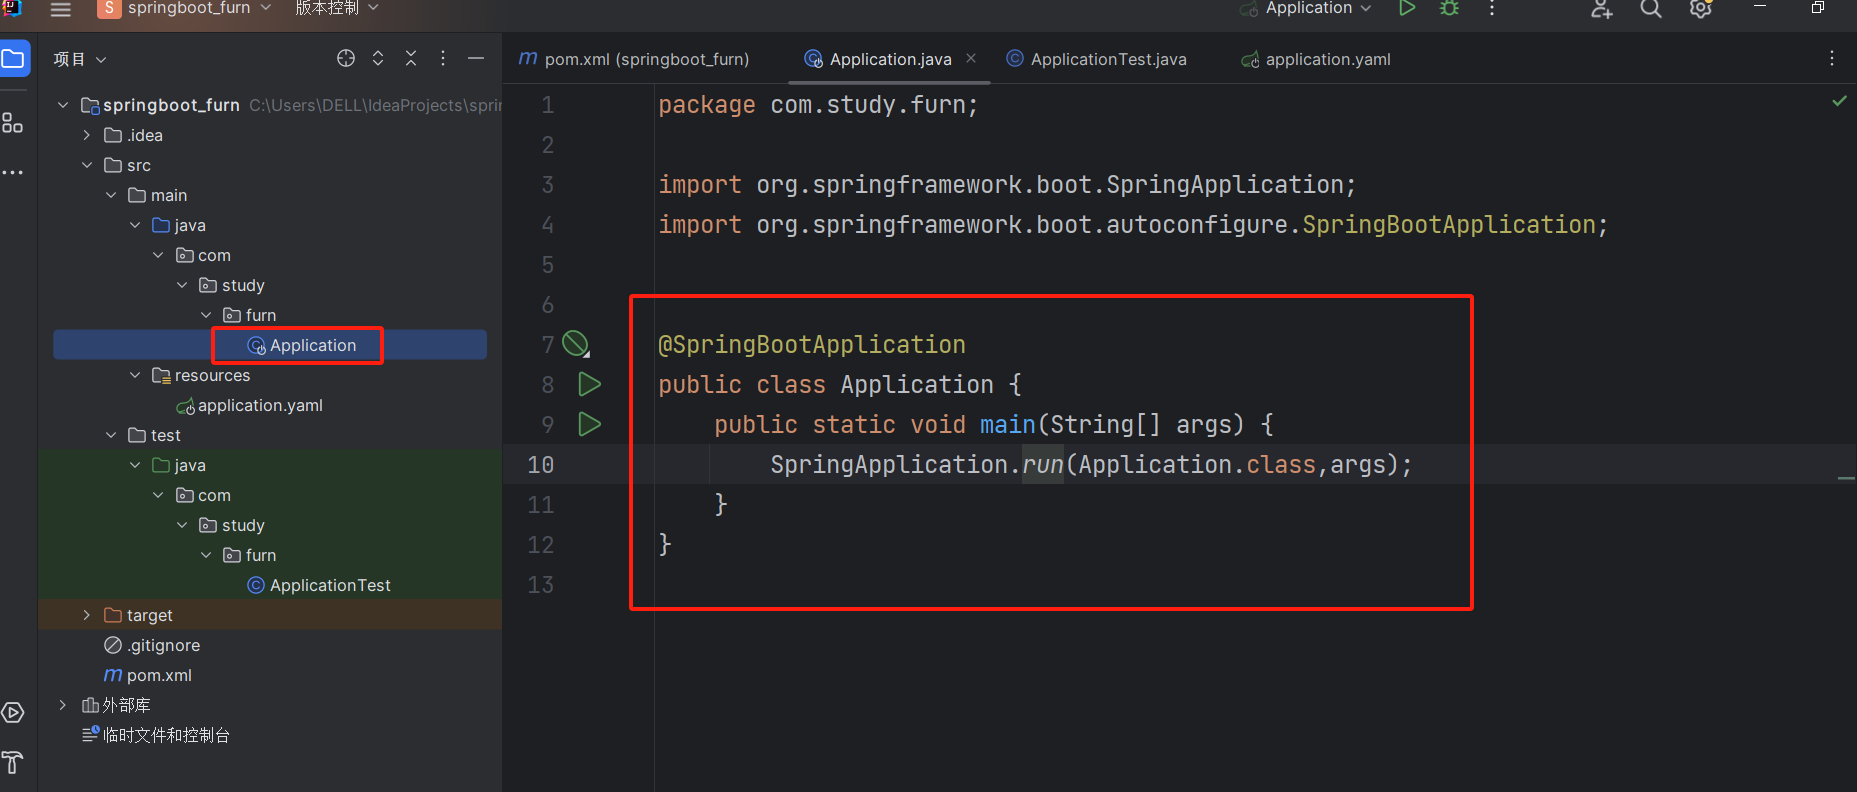
Task: Hide the Project panel with minimize icon
Action: 476,58
